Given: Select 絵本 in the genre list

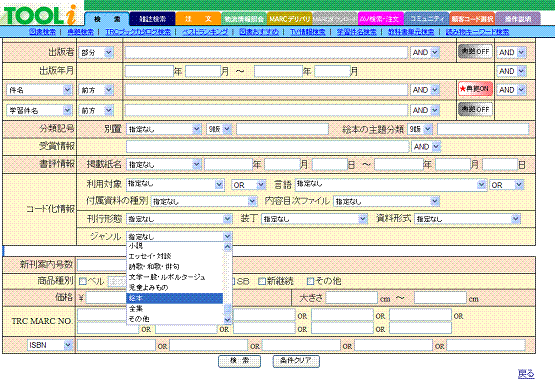Looking at the screenshot, I should click(x=174, y=298).
